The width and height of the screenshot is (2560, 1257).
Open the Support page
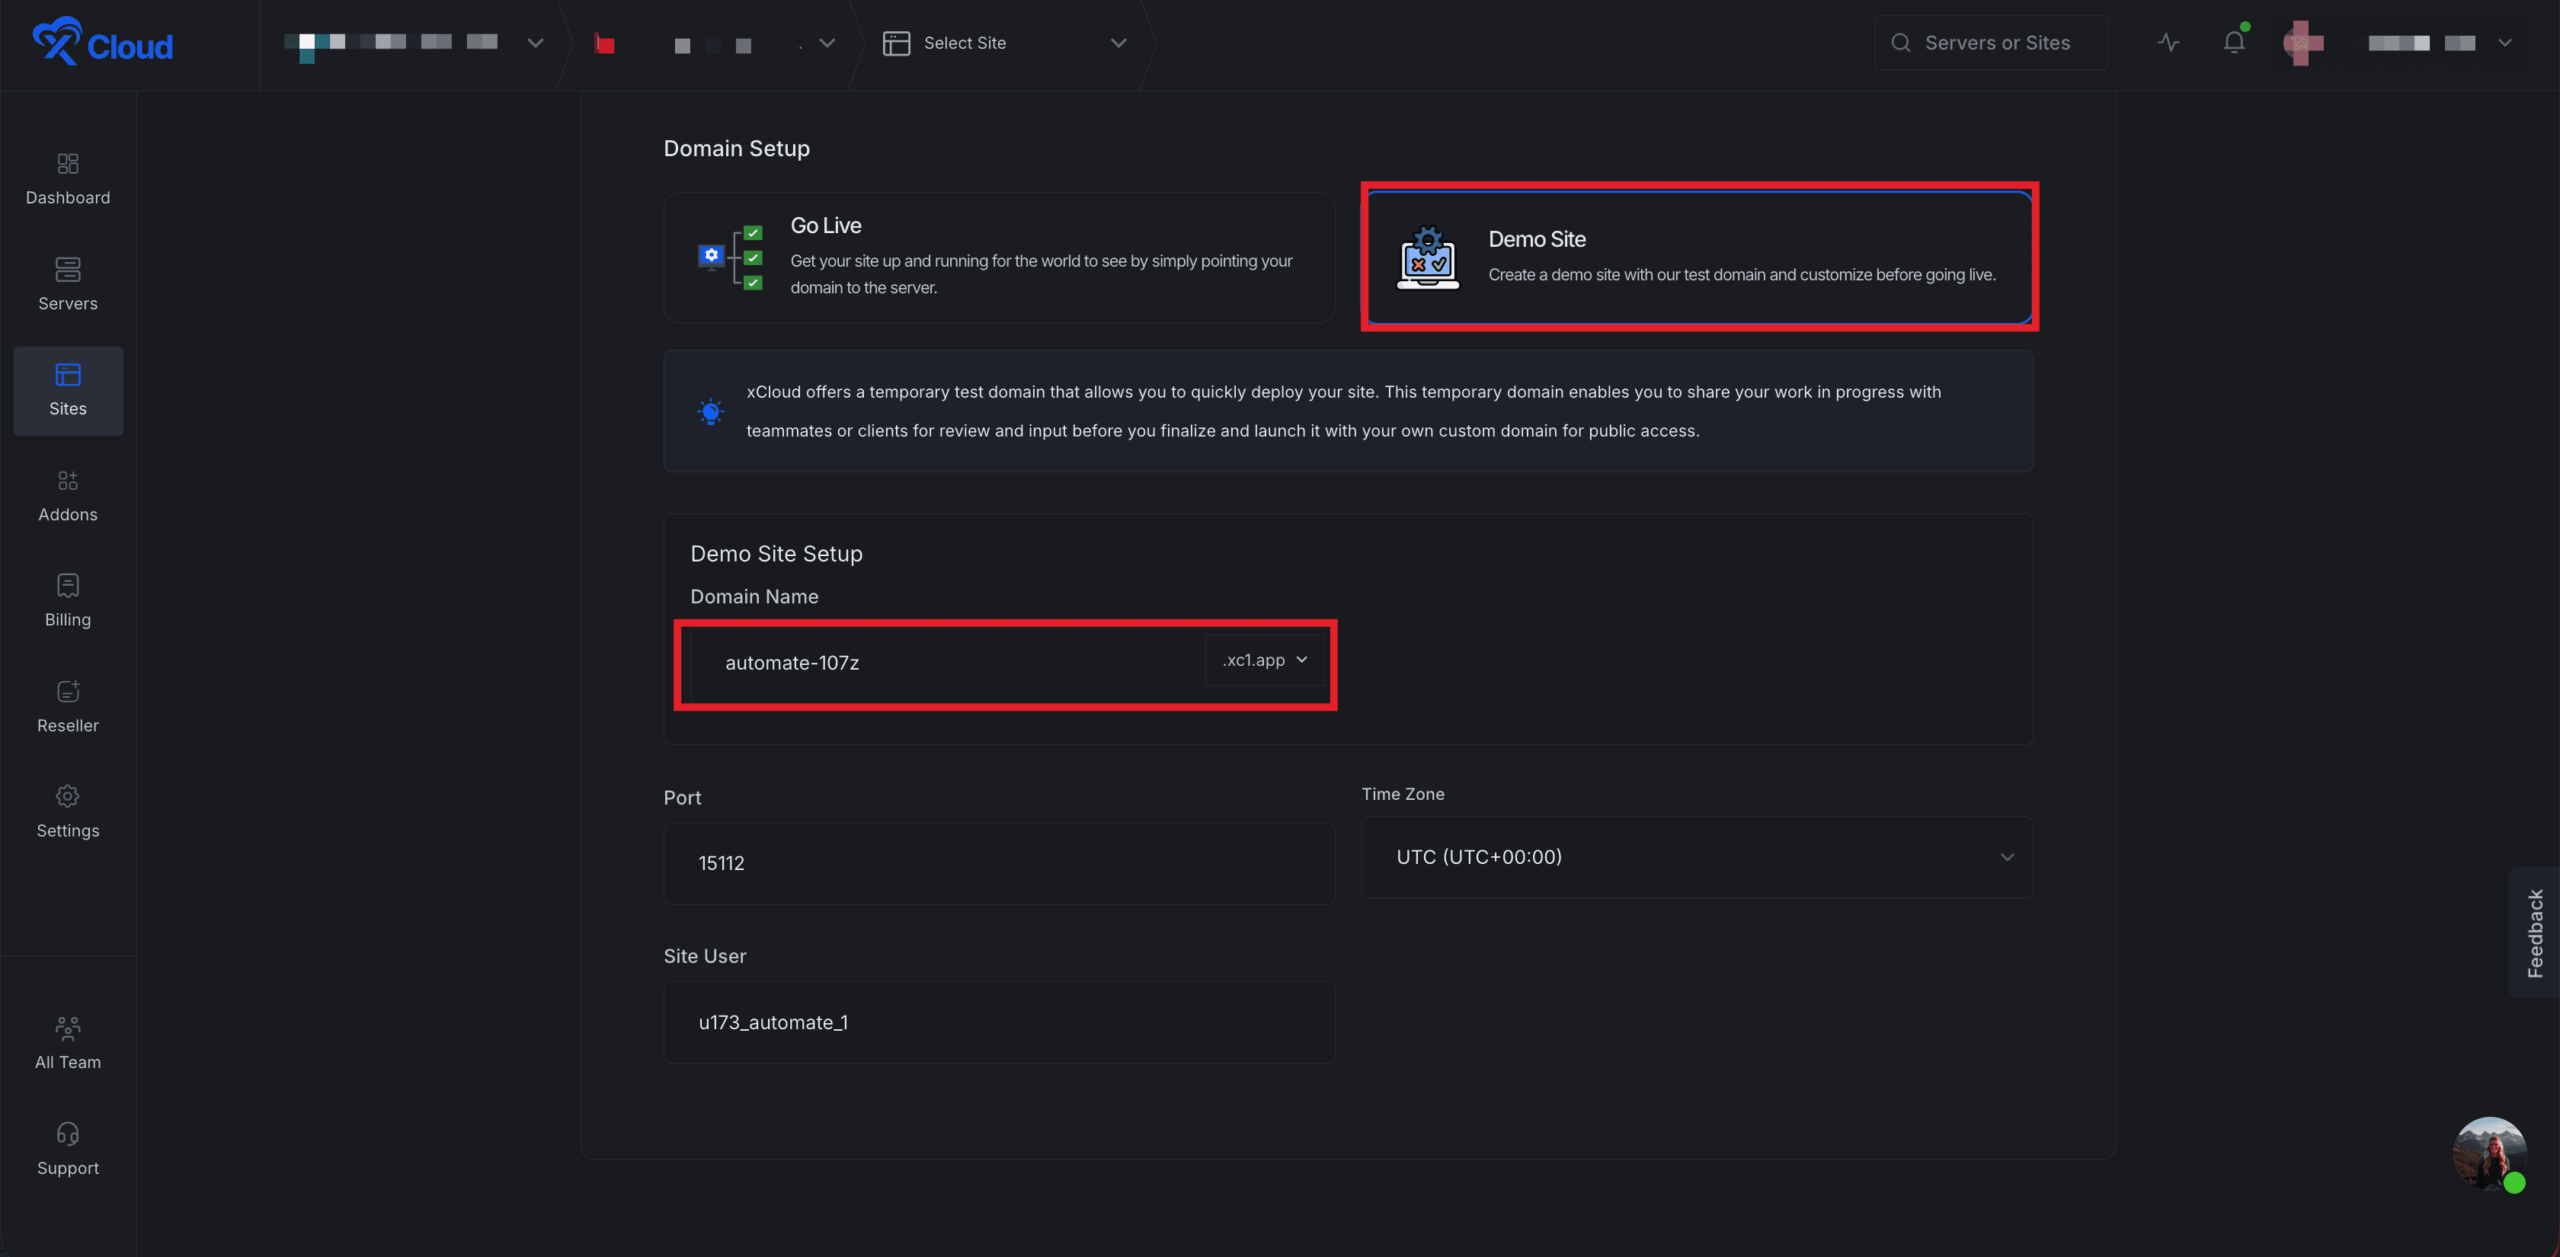[68, 1149]
